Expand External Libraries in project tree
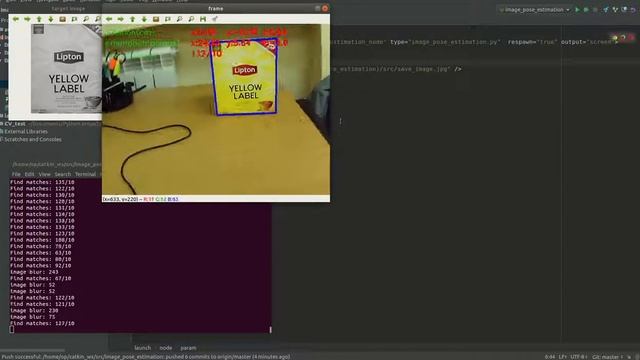 pos(26,131)
